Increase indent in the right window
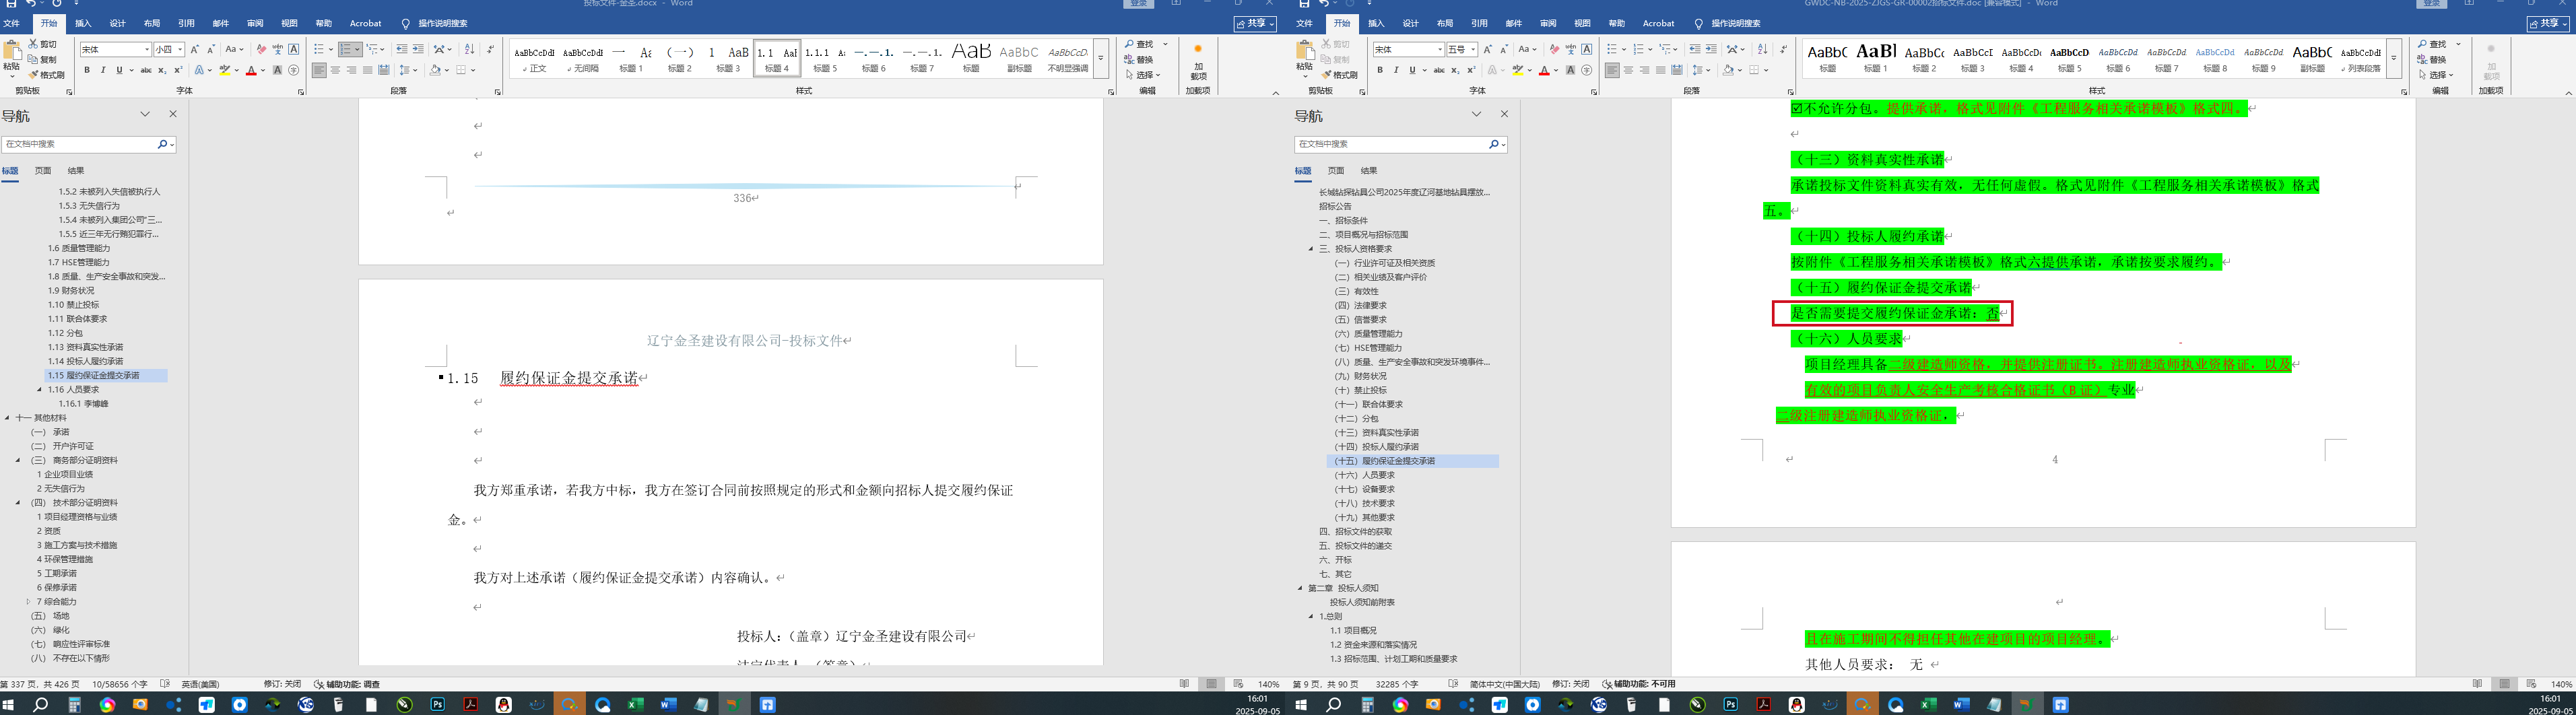 (1711, 49)
